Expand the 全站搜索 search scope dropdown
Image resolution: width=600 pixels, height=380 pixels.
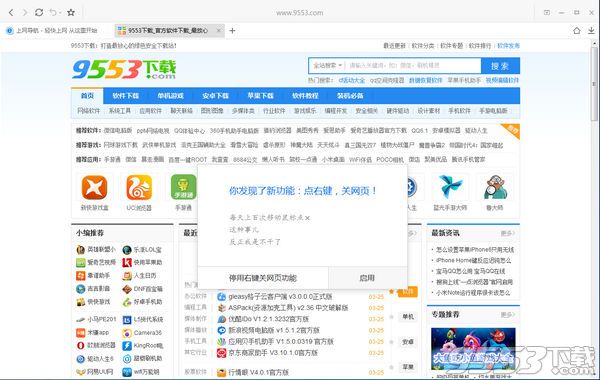pos(327,65)
